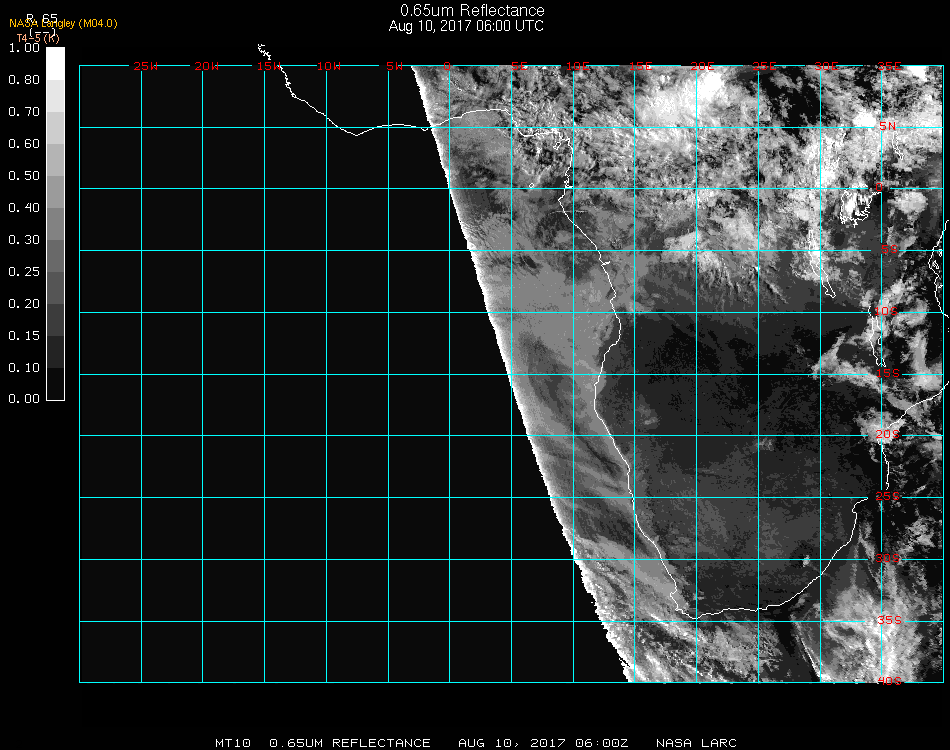This screenshot has width=950, height=750.
Task: Click the 20W longitude label
Action: click(x=206, y=66)
